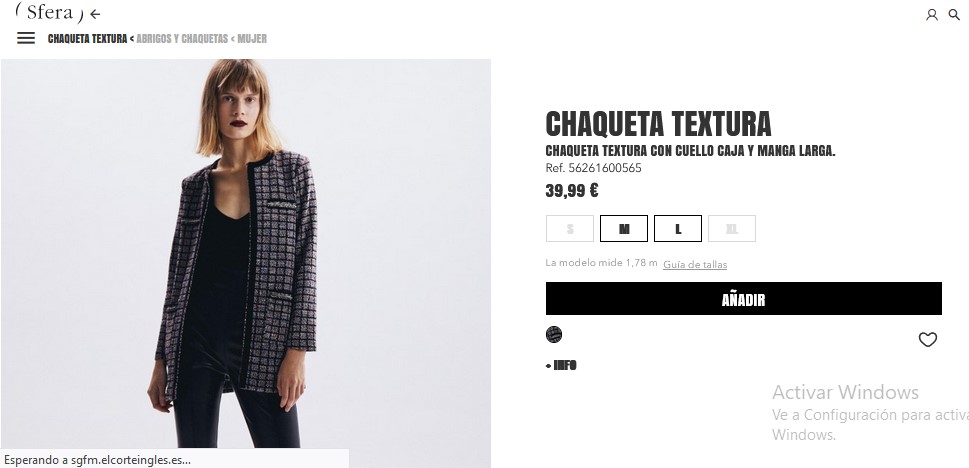The width and height of the screenshot is (969, 468).
Task: Click the jacket product photo
Action: point(246,253)
